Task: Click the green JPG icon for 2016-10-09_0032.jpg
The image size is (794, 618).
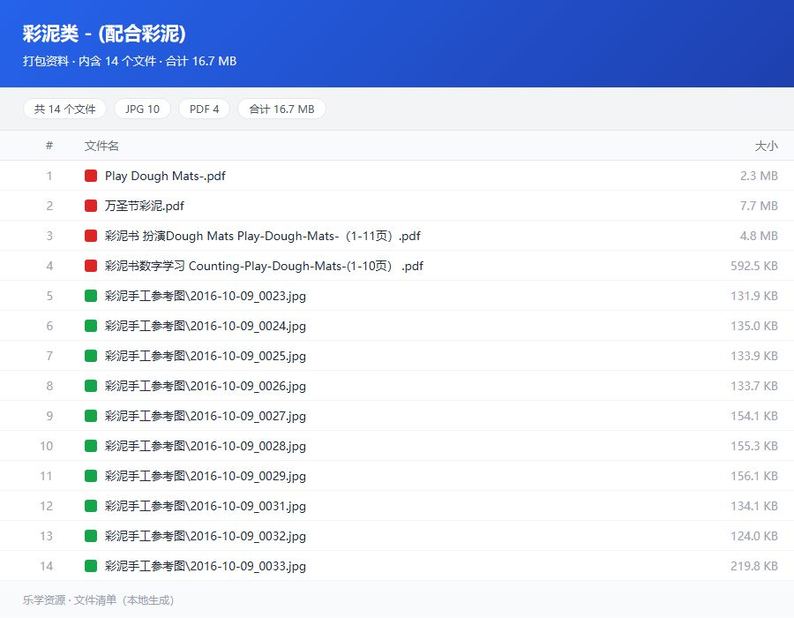Action: point(91,536)
